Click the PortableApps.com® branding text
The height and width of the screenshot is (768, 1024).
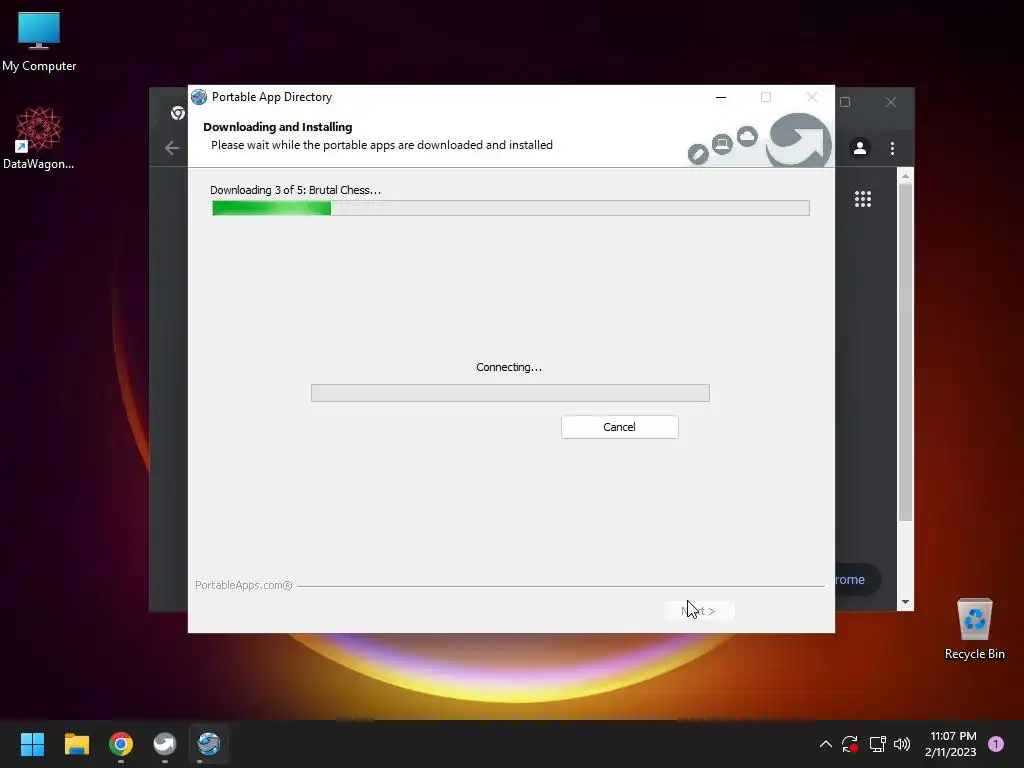click(244, 585)
